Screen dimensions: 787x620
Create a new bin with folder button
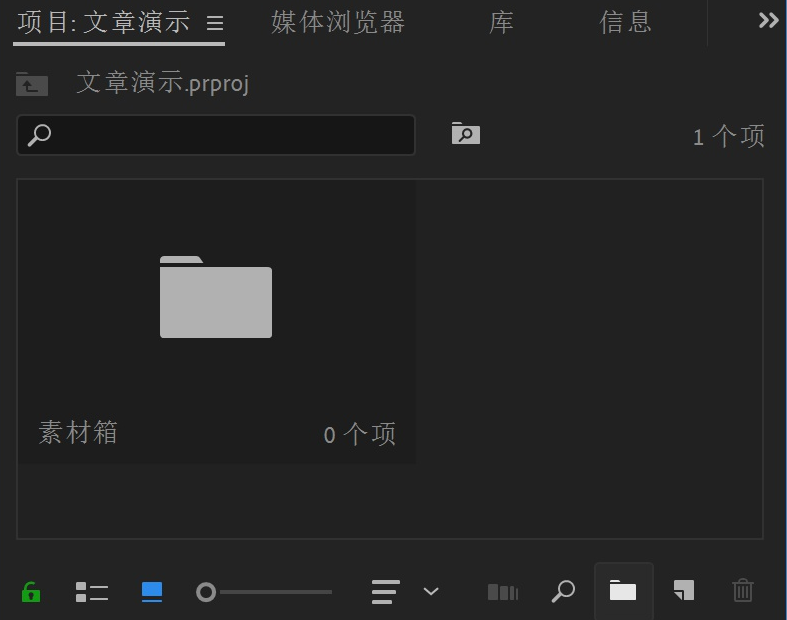pyautogui.click(x=623, y=591)
